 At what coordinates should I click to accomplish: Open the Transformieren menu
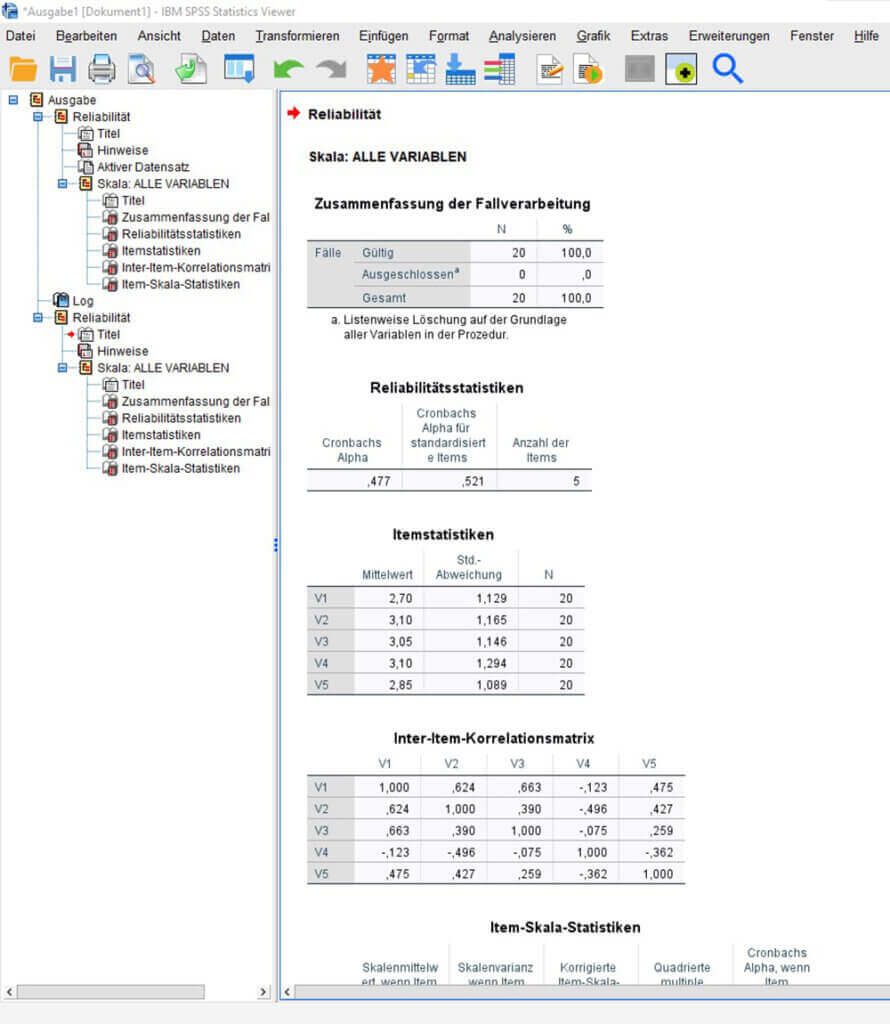tap(297, 36)
